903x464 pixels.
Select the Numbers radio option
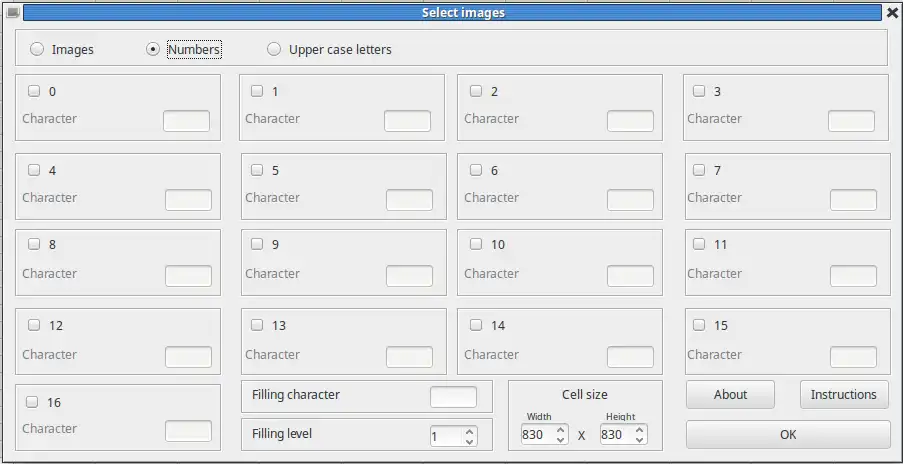pyautogui.click(x=153, y=49)
